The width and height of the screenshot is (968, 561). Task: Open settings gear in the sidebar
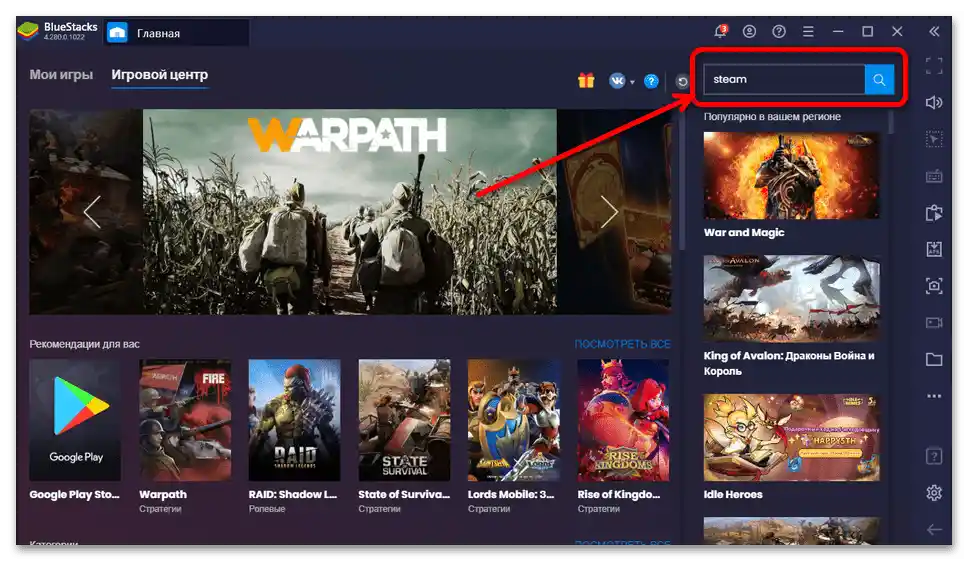coord(934,492)
